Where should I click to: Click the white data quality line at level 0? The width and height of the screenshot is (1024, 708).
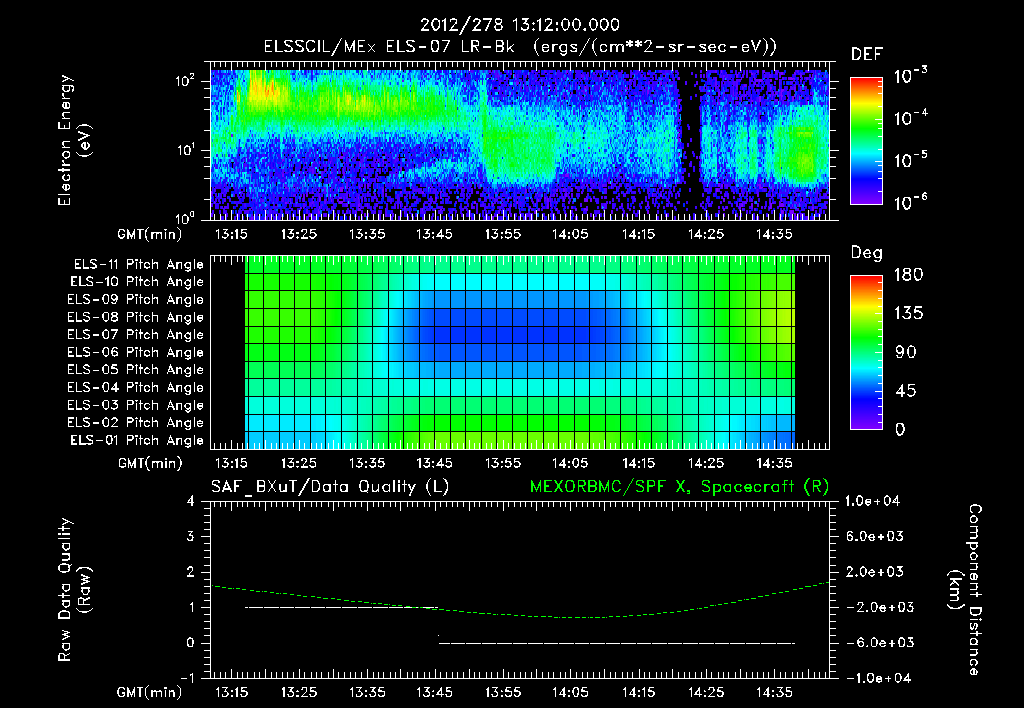(616, 643)
